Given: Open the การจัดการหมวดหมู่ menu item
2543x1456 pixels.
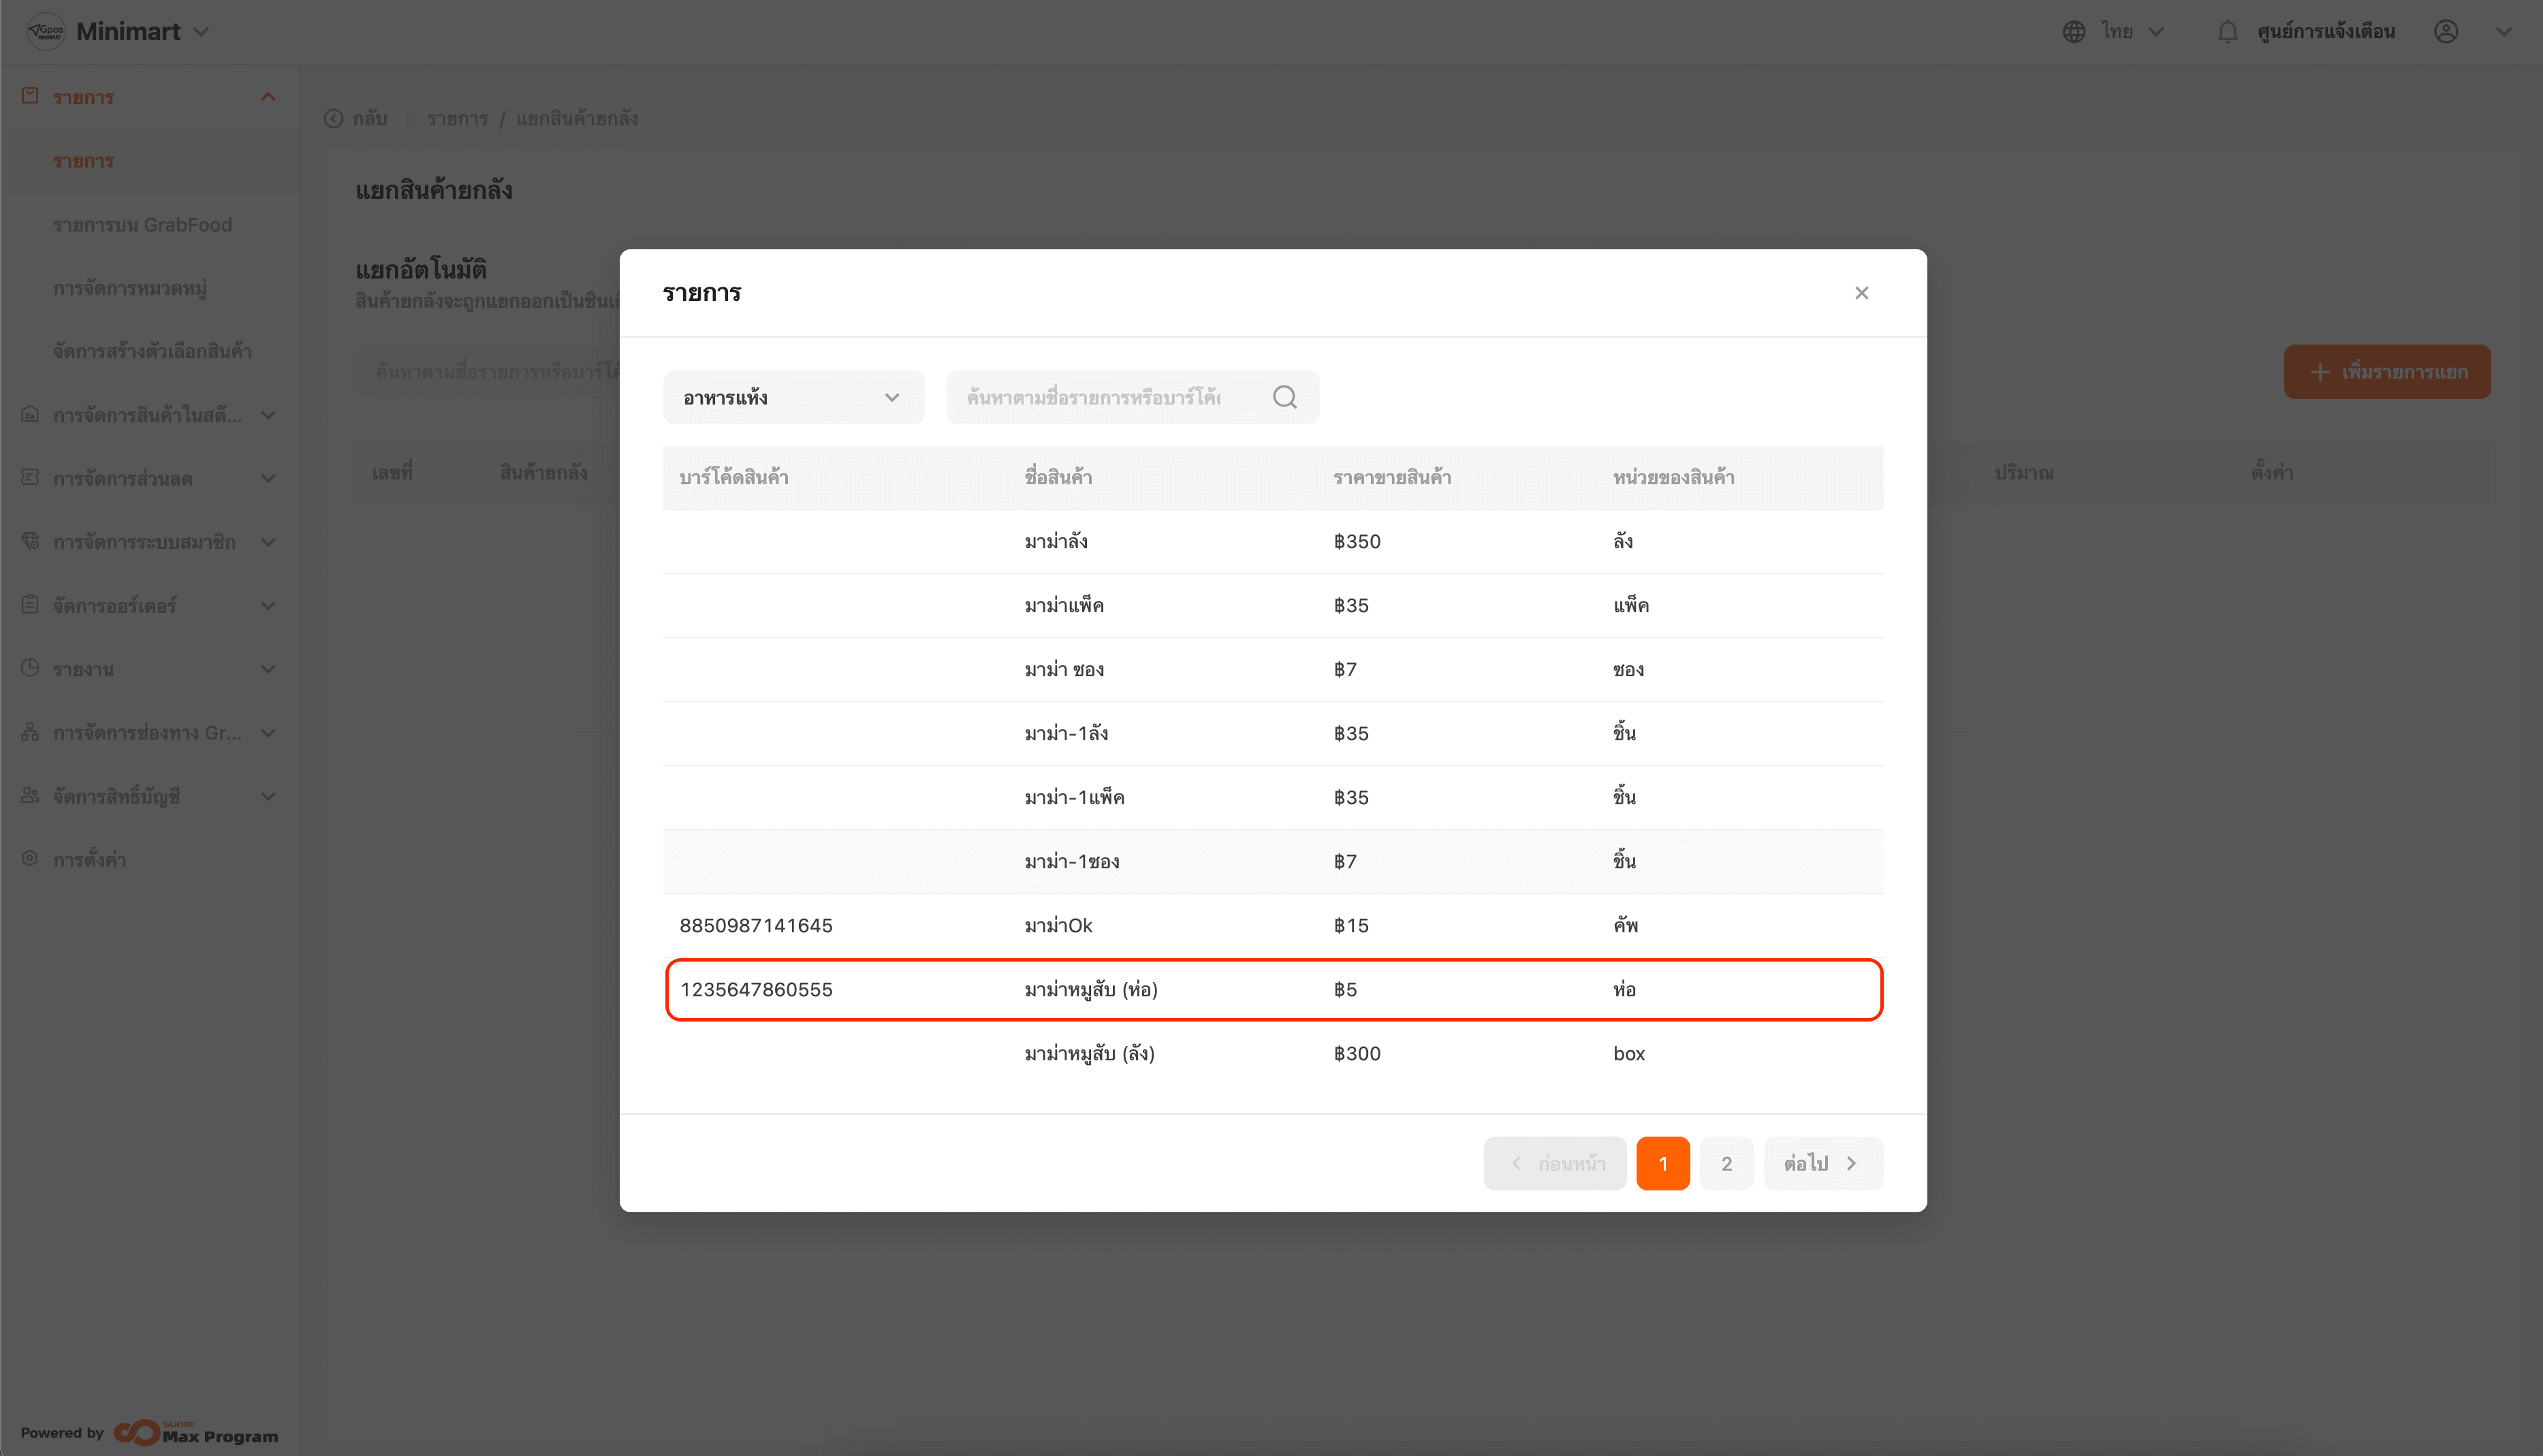Looking at the screenshot, I should (x=130, y=288).
